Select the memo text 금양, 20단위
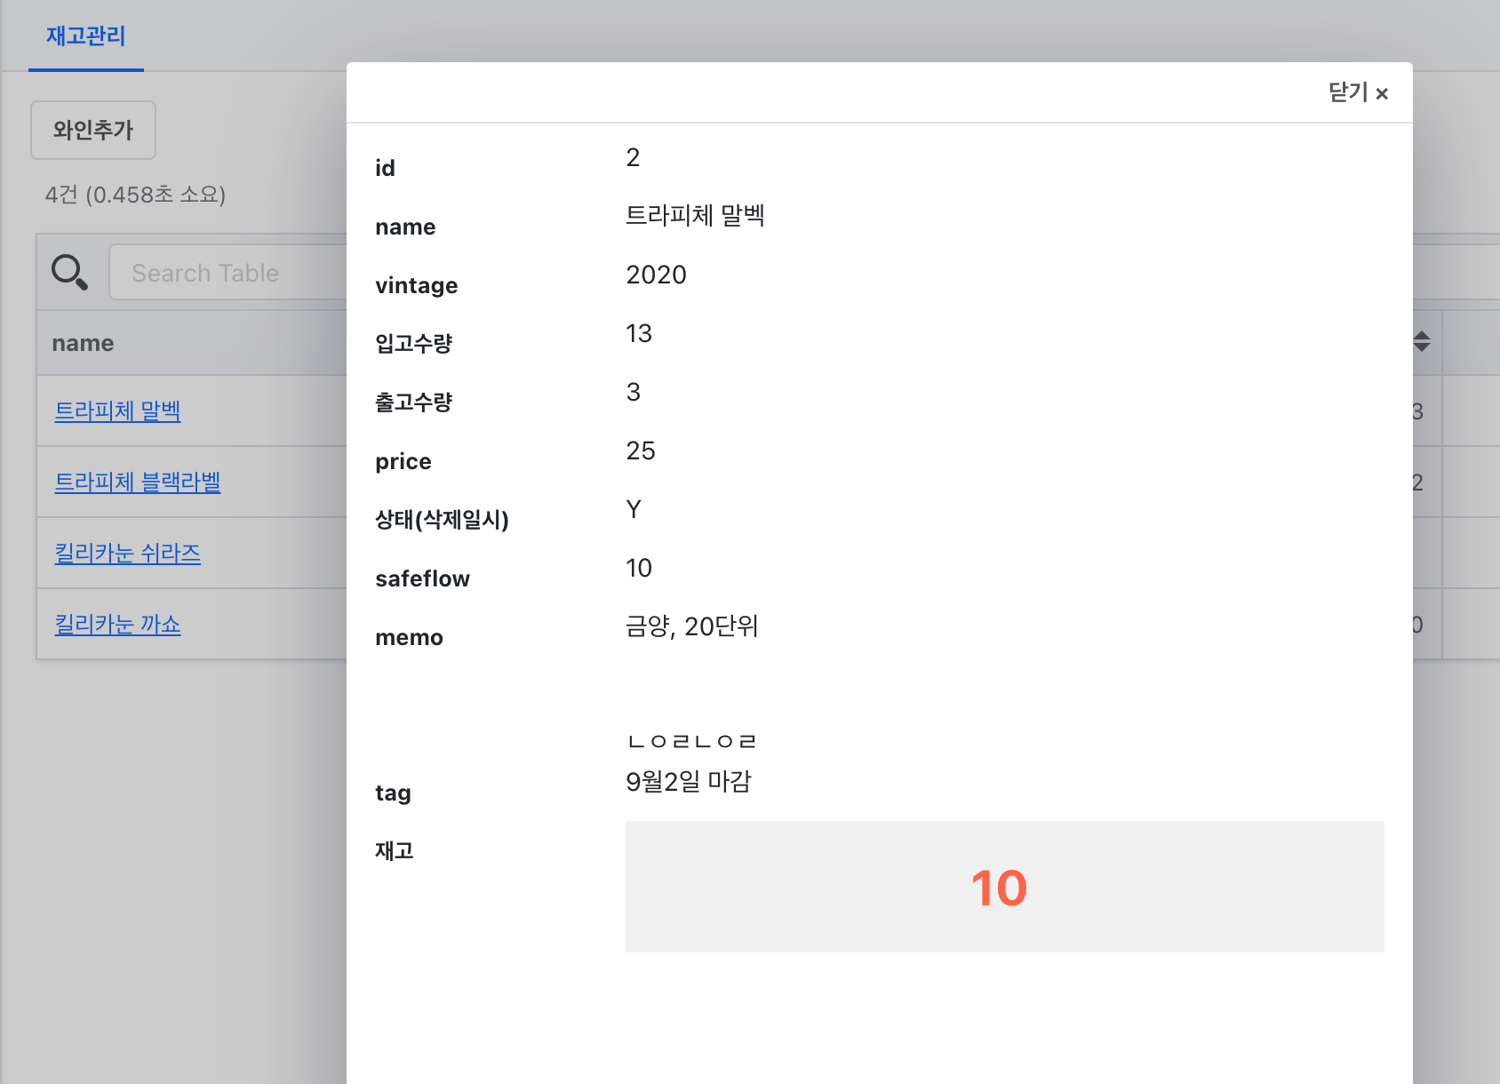Image resolution: width=1500 pixels, height=1084 pixels. [x=692, y=626]
